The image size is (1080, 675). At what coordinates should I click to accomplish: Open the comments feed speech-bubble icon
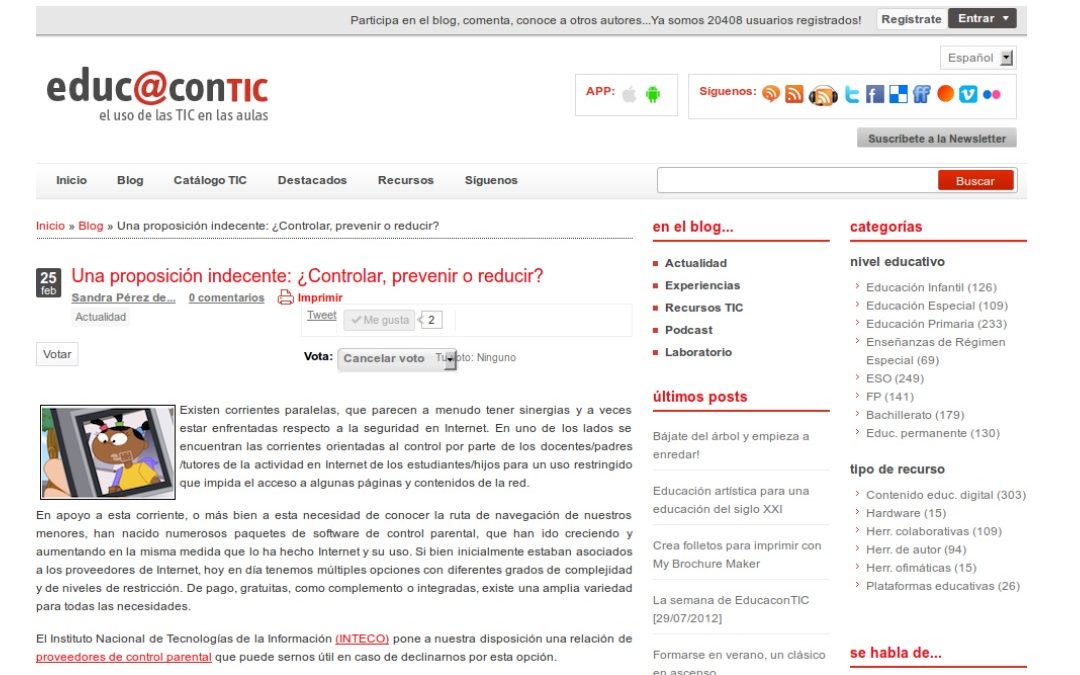(x=771, y=94)
